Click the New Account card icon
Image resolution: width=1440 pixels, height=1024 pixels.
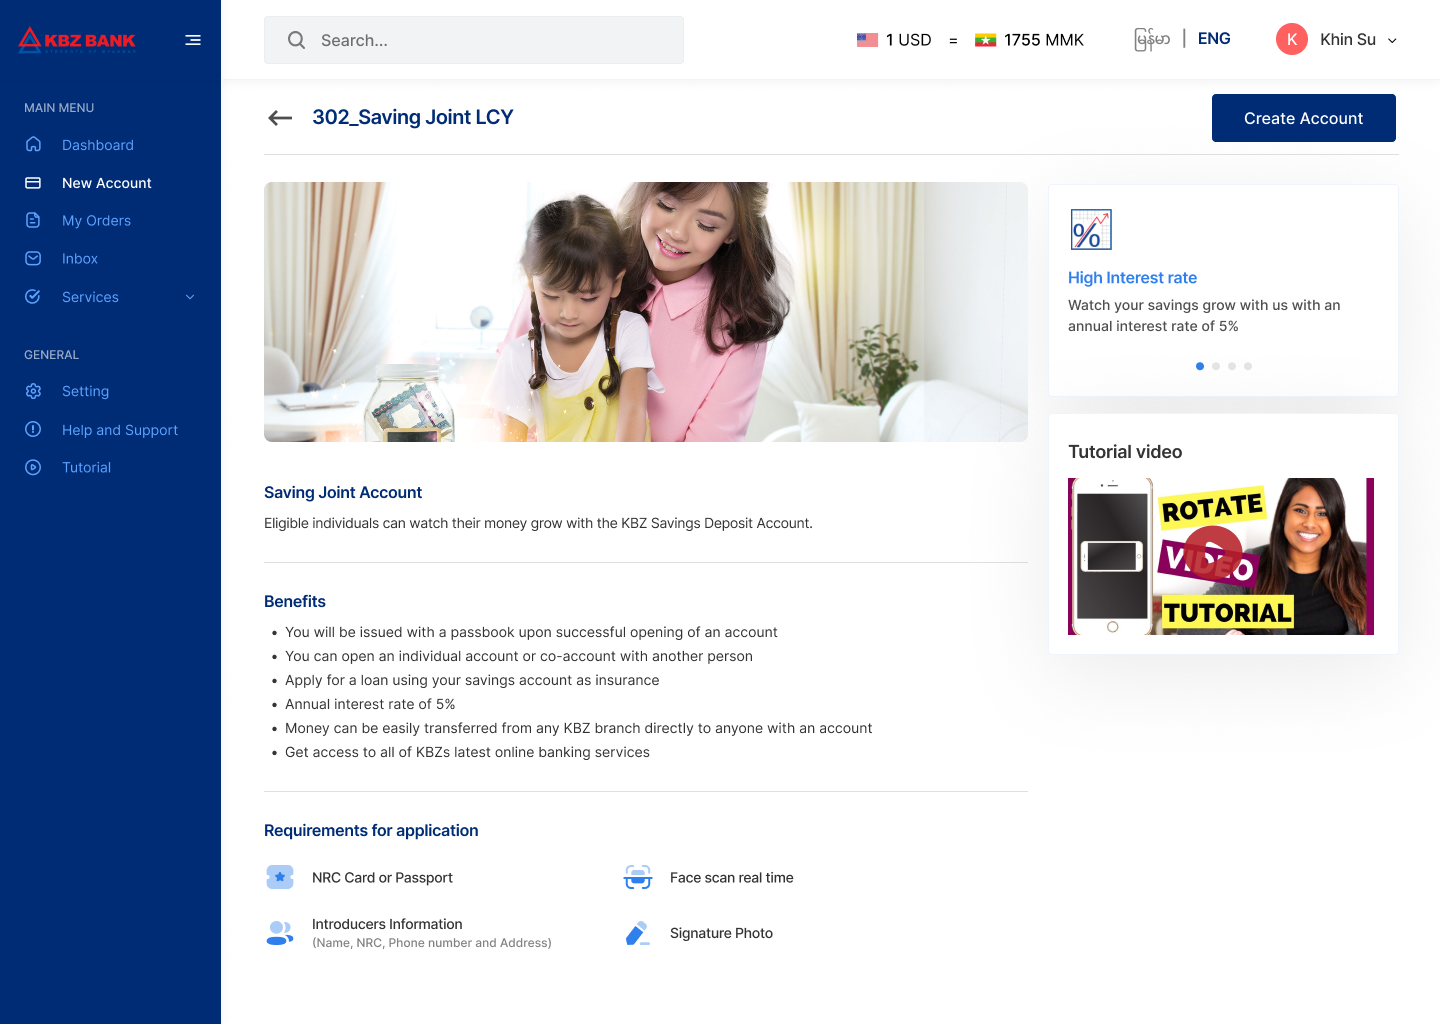[x=33, y=183]
